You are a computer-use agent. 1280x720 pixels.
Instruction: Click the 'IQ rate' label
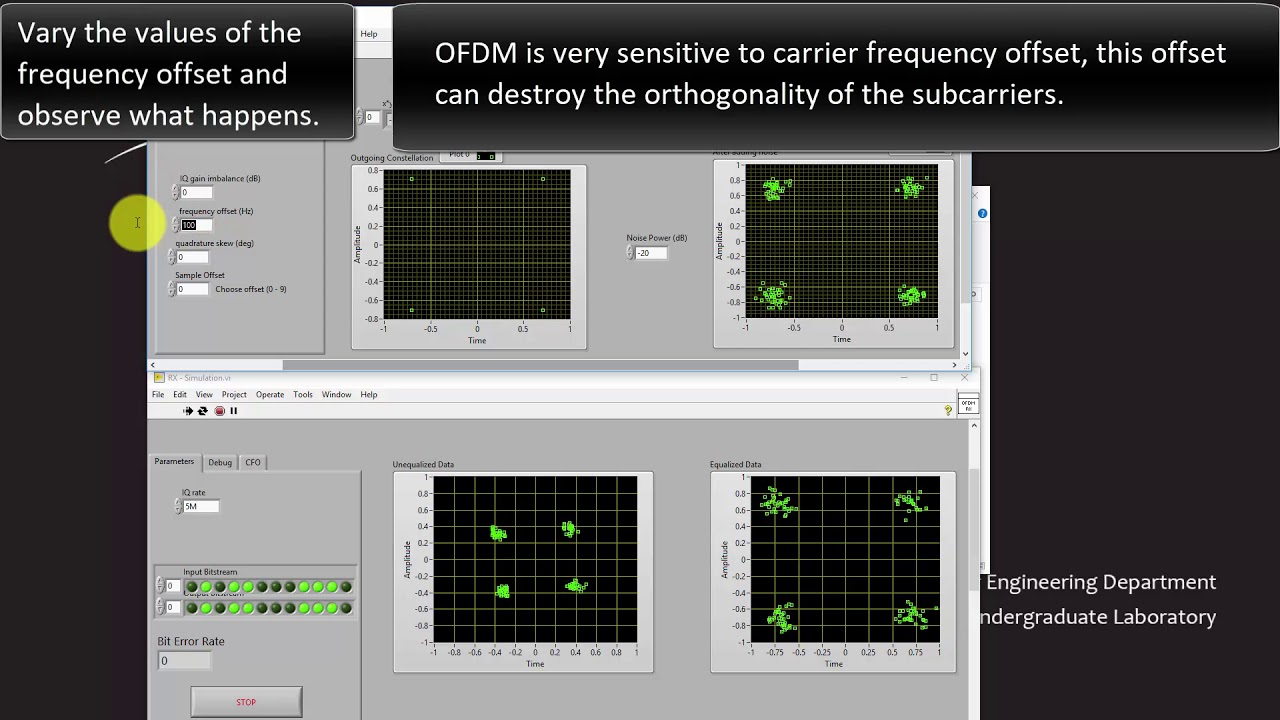pyautogui.click(x=193, y=492)
